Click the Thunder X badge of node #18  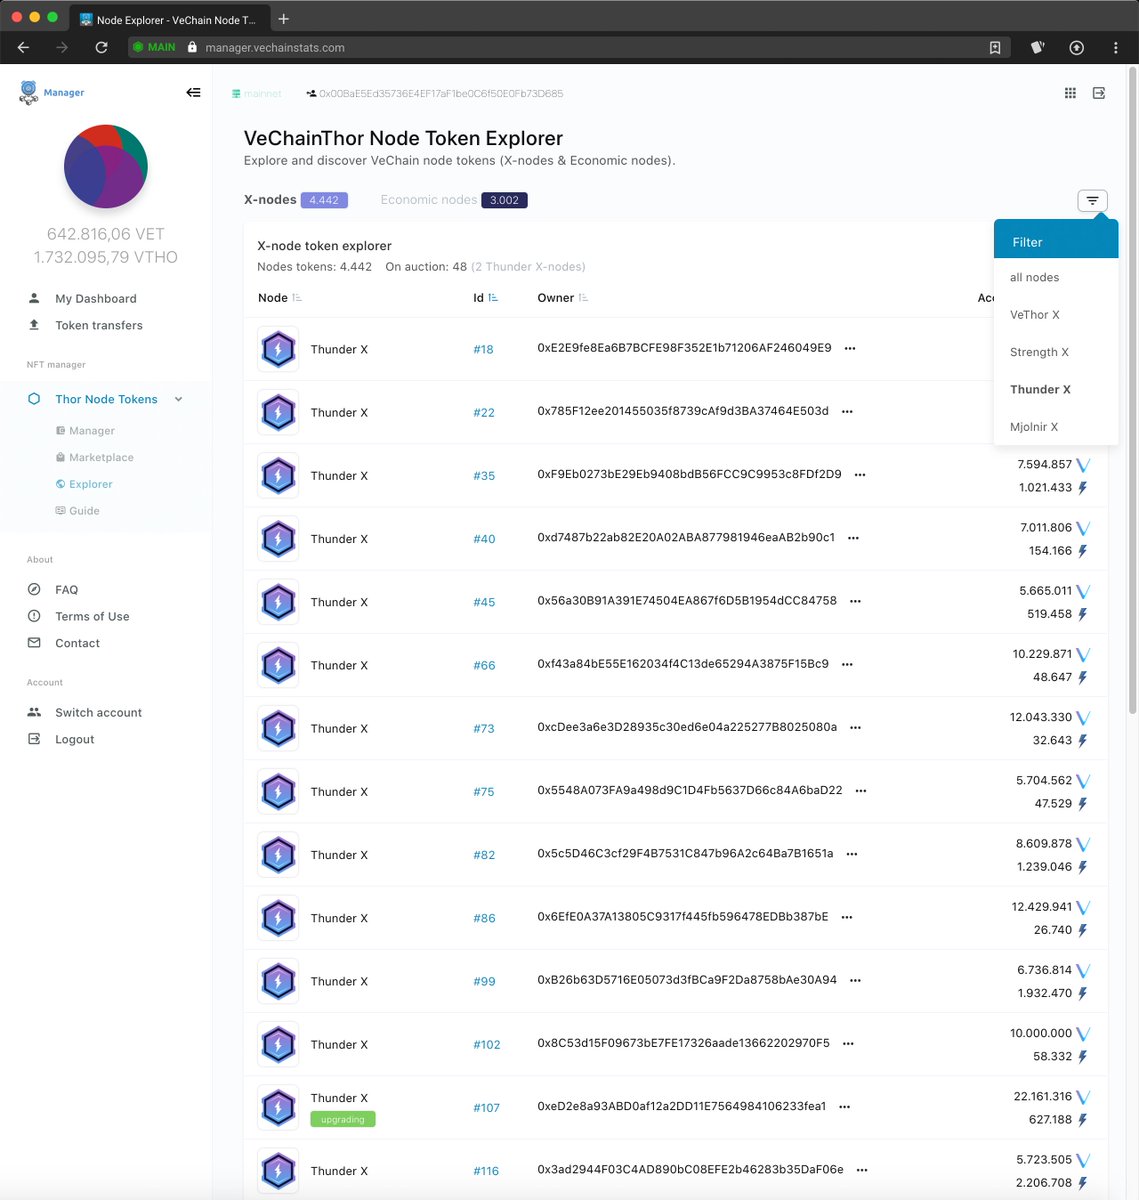point(278,349)
